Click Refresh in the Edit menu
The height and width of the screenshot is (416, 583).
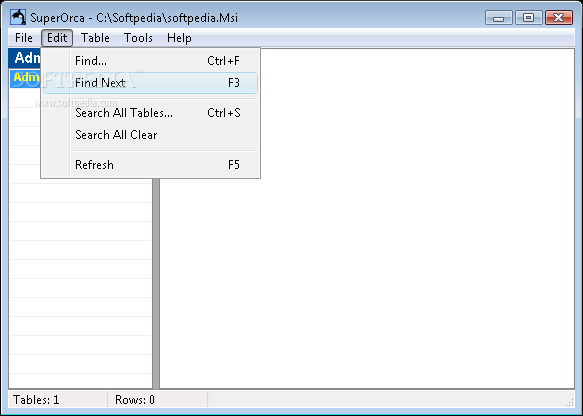[150, 165]
